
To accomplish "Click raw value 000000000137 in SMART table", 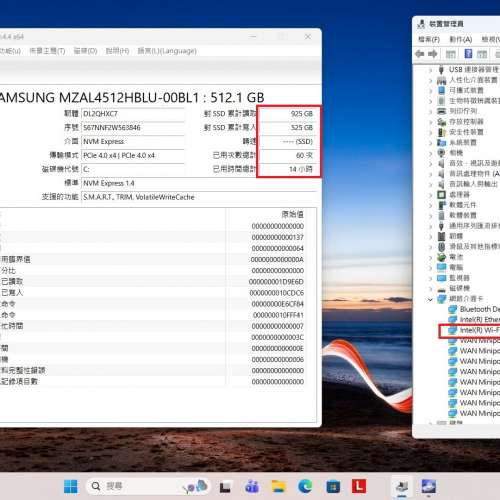I will [x=277, y=237].
